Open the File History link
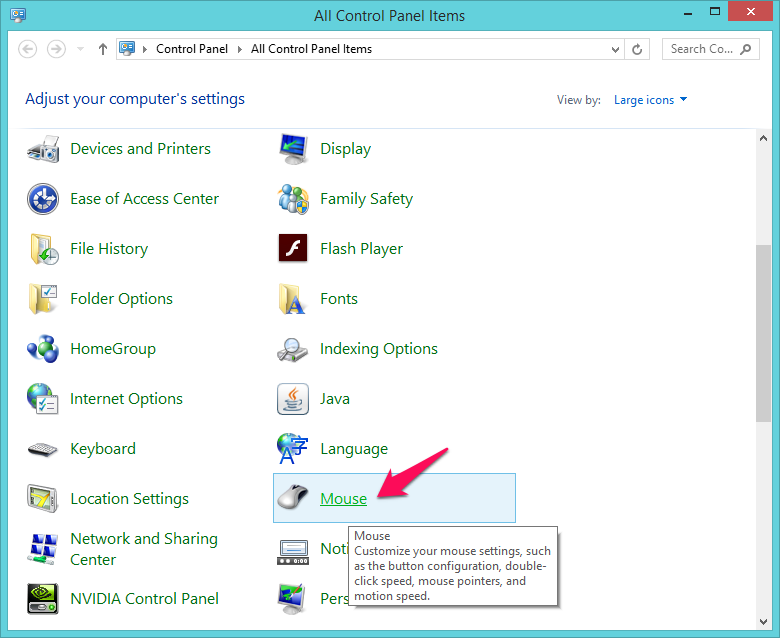The height and width of the screenshot is (638, 780). [x=109, y=249]
